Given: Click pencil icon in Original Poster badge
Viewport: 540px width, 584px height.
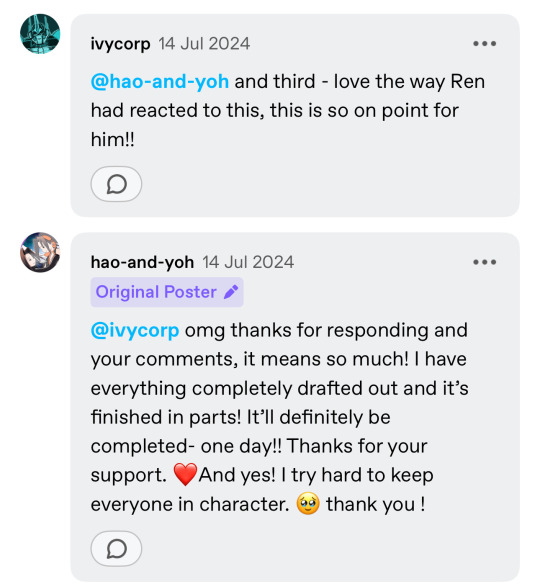Looking at the screenshot, I should (231, 292).
